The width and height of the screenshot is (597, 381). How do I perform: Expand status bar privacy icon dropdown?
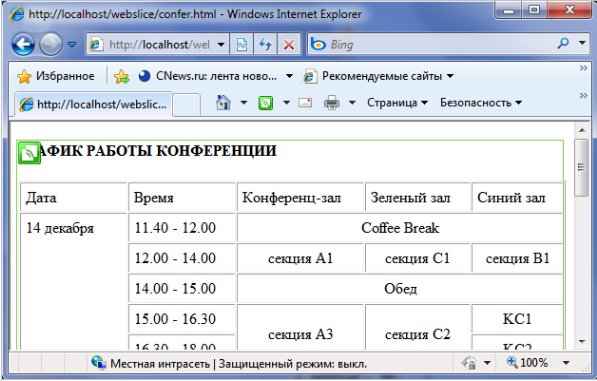[487, 363]
